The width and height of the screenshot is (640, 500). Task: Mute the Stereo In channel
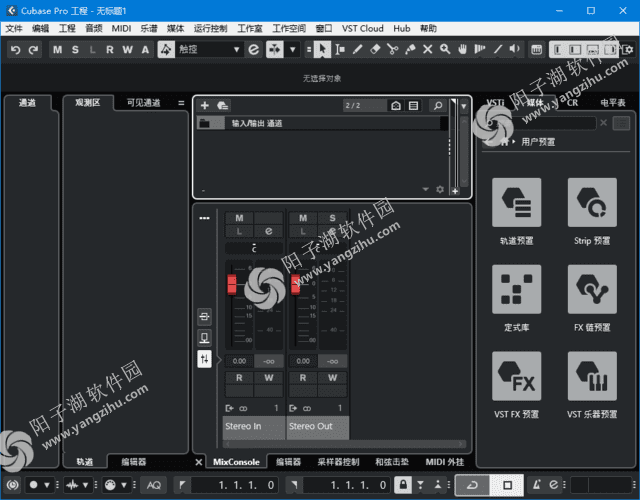[x=239, y=218]
